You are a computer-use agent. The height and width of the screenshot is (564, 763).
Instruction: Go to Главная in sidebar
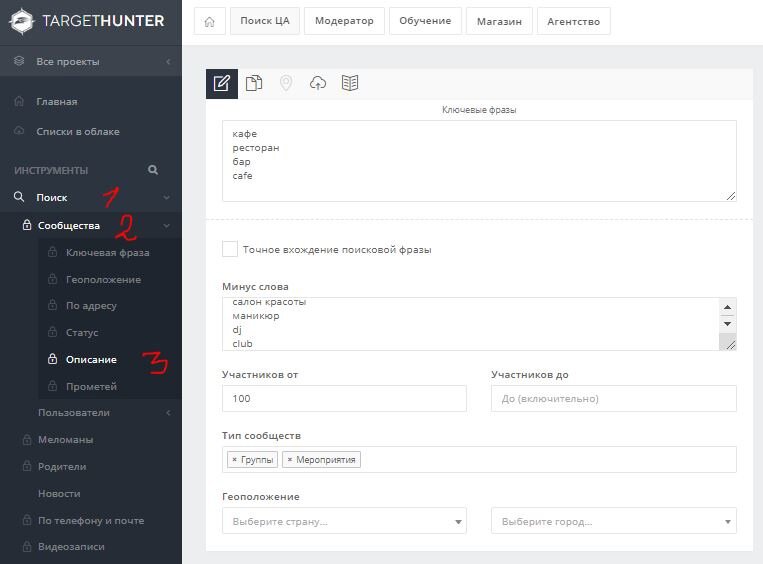[x=57, y=102]
